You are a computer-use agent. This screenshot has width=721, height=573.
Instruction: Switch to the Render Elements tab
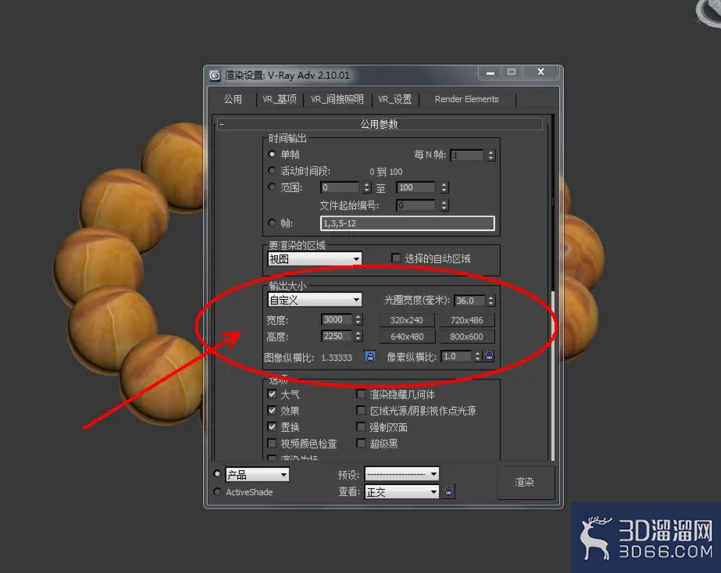tap(467, 99)
